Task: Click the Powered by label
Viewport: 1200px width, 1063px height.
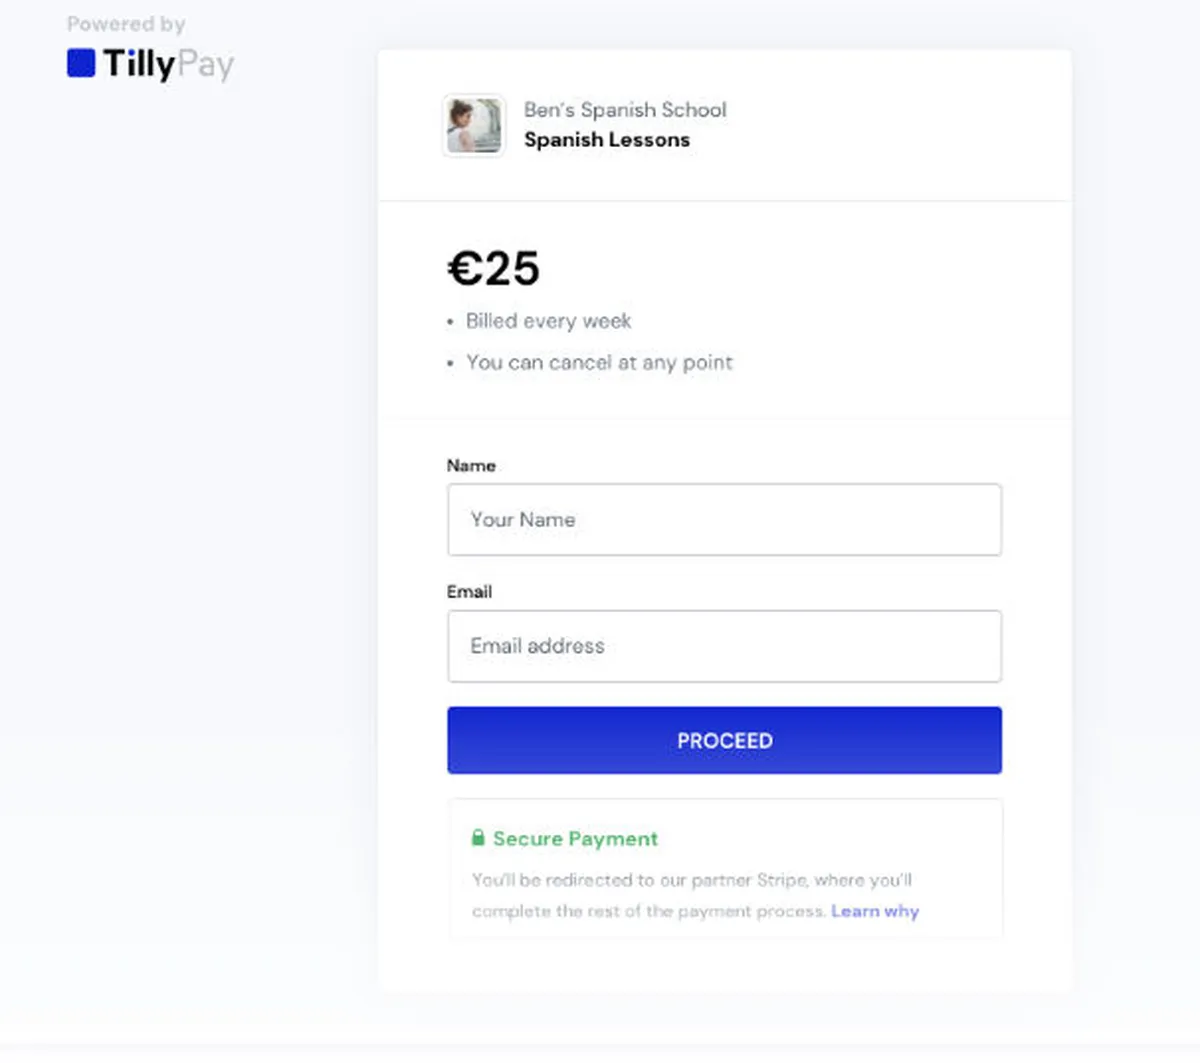Action: (x=126, y=24)
